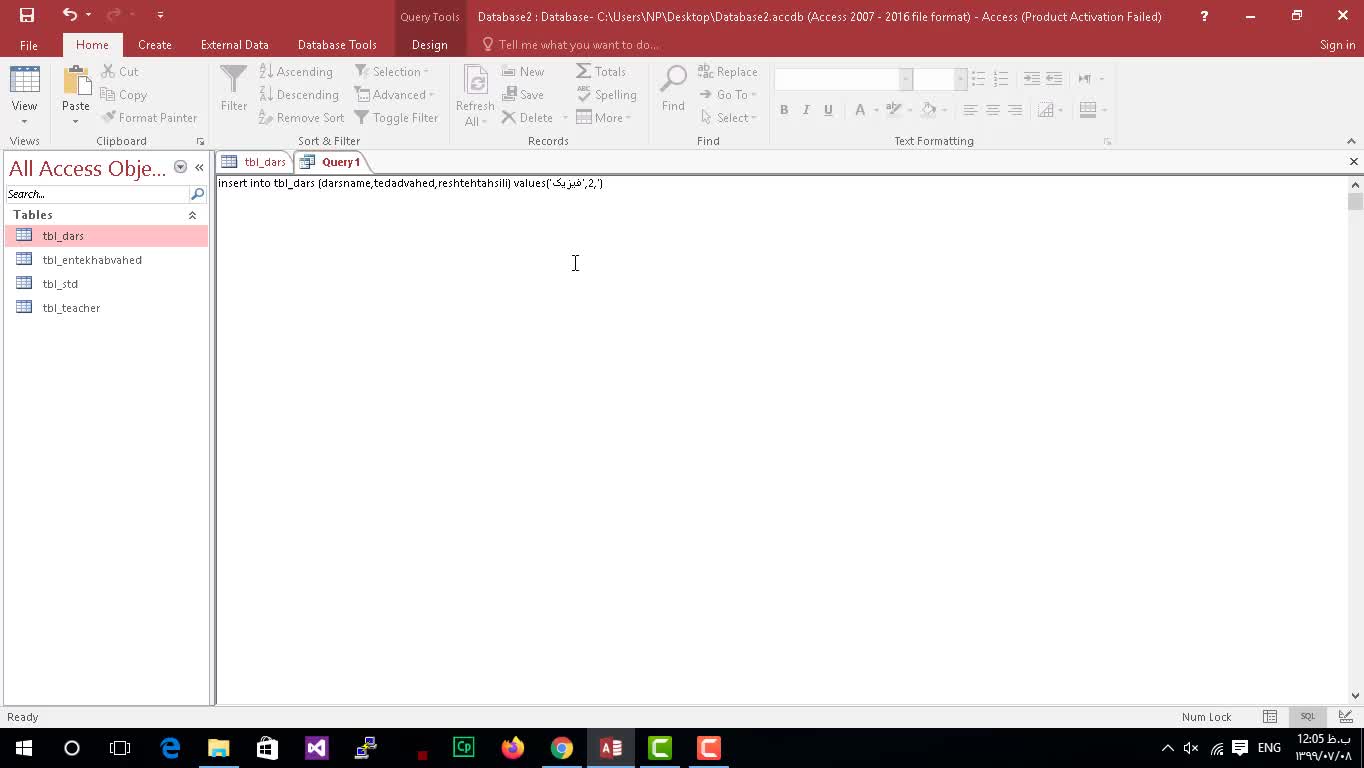
Task: Collapse the Tables group in navigation pane
Action: (x=192, y=215)
